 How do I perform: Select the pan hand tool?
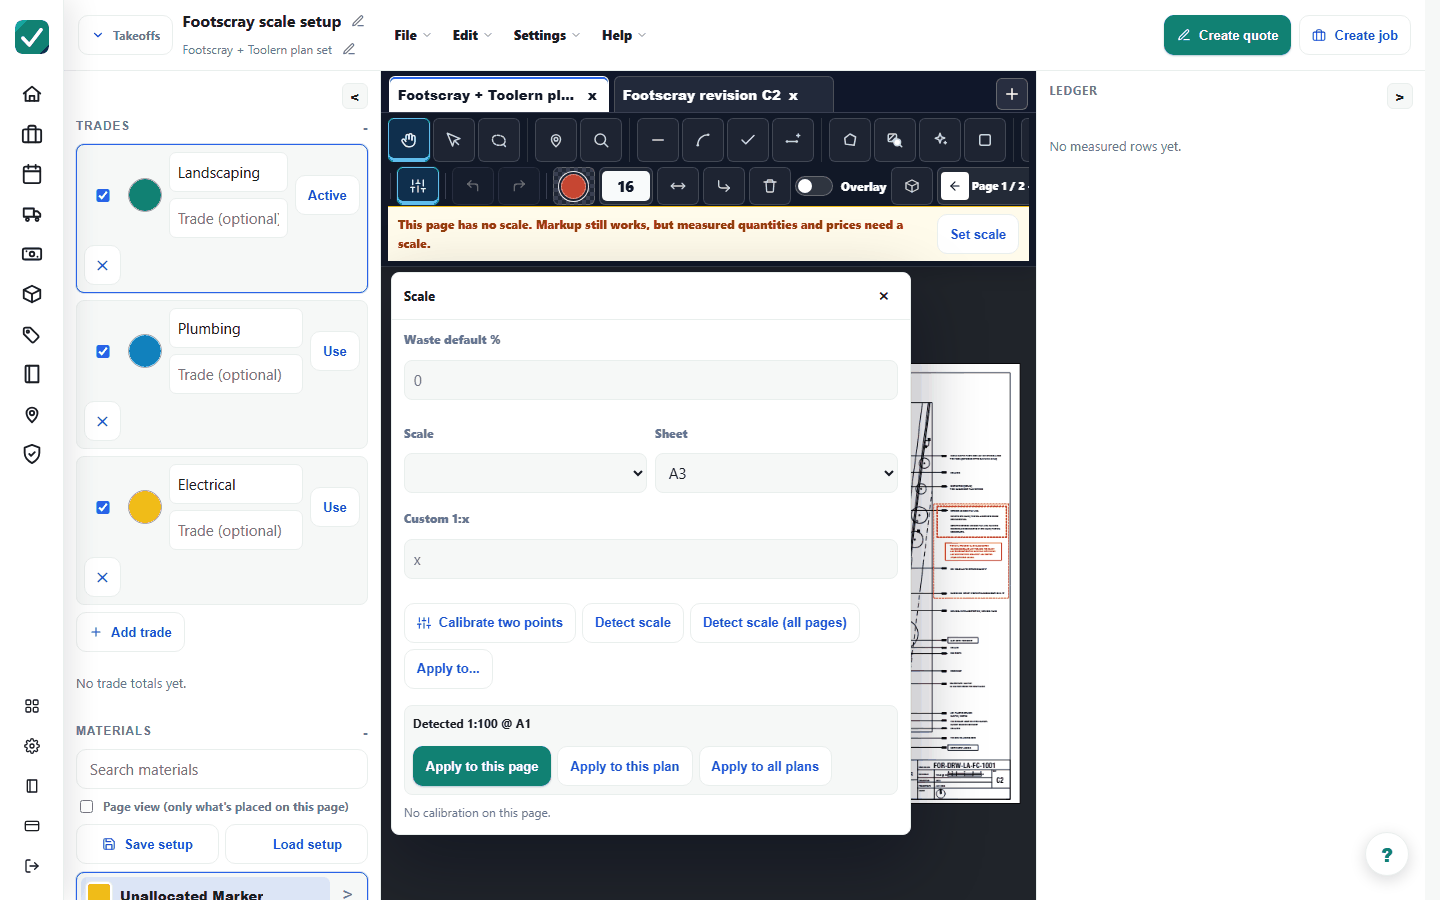[x=409, y=140]
